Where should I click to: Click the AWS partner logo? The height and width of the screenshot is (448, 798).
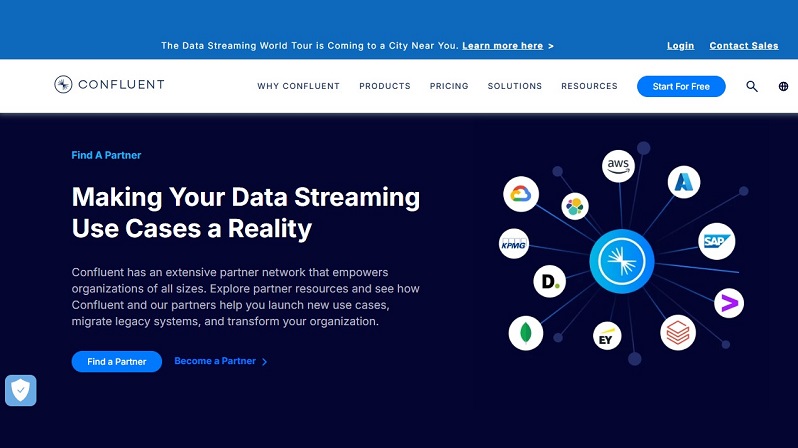click(618, 166)
